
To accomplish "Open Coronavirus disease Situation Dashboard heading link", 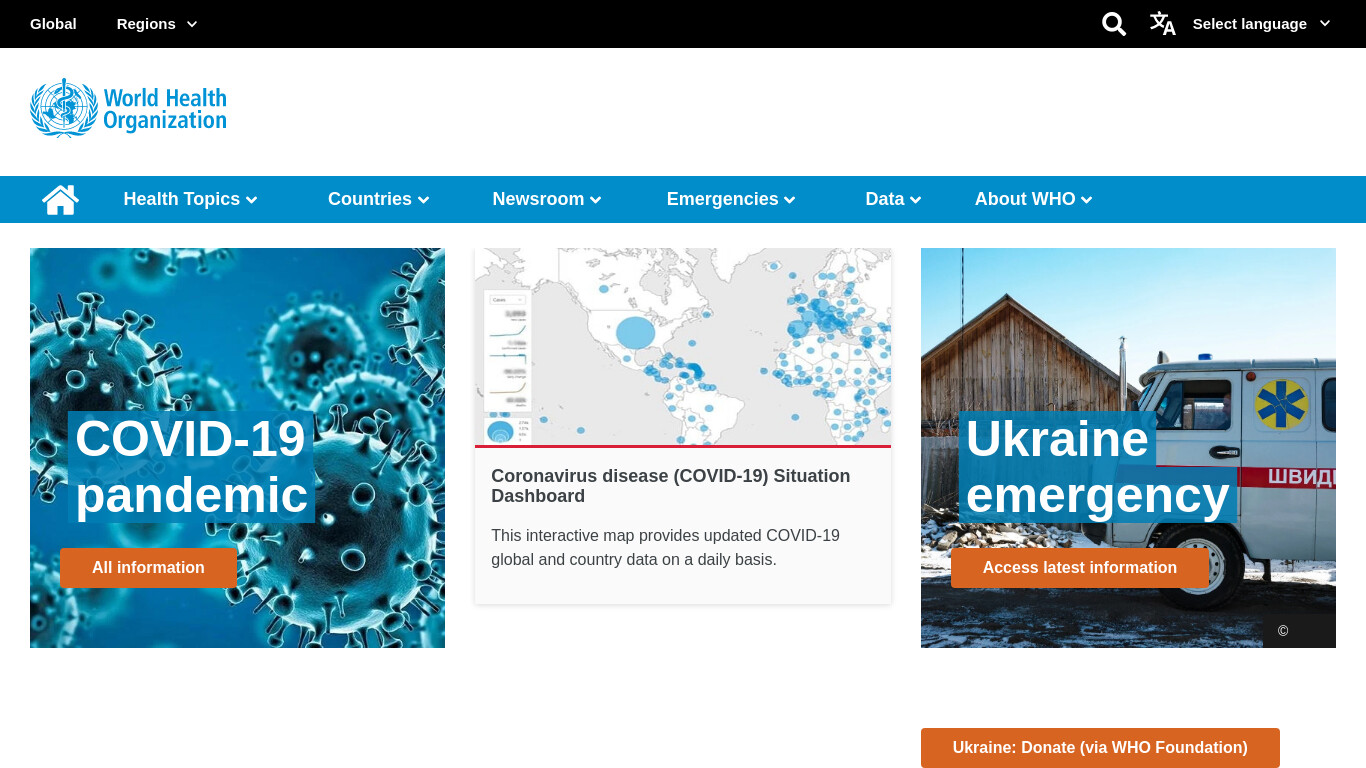I will tap(671, 486).
